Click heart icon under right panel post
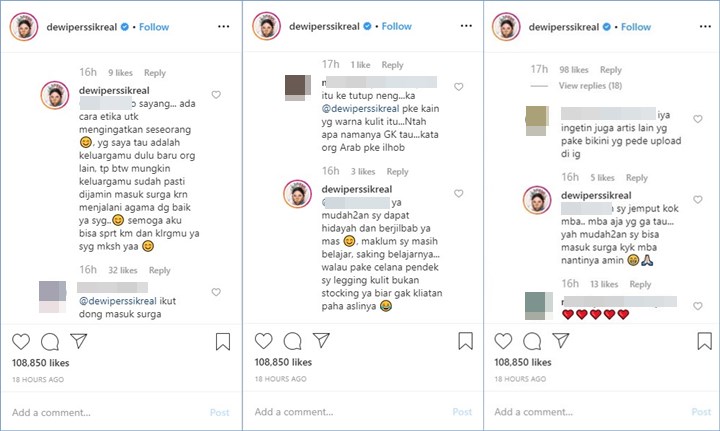720x431 pixels. [x=506, y=341]
